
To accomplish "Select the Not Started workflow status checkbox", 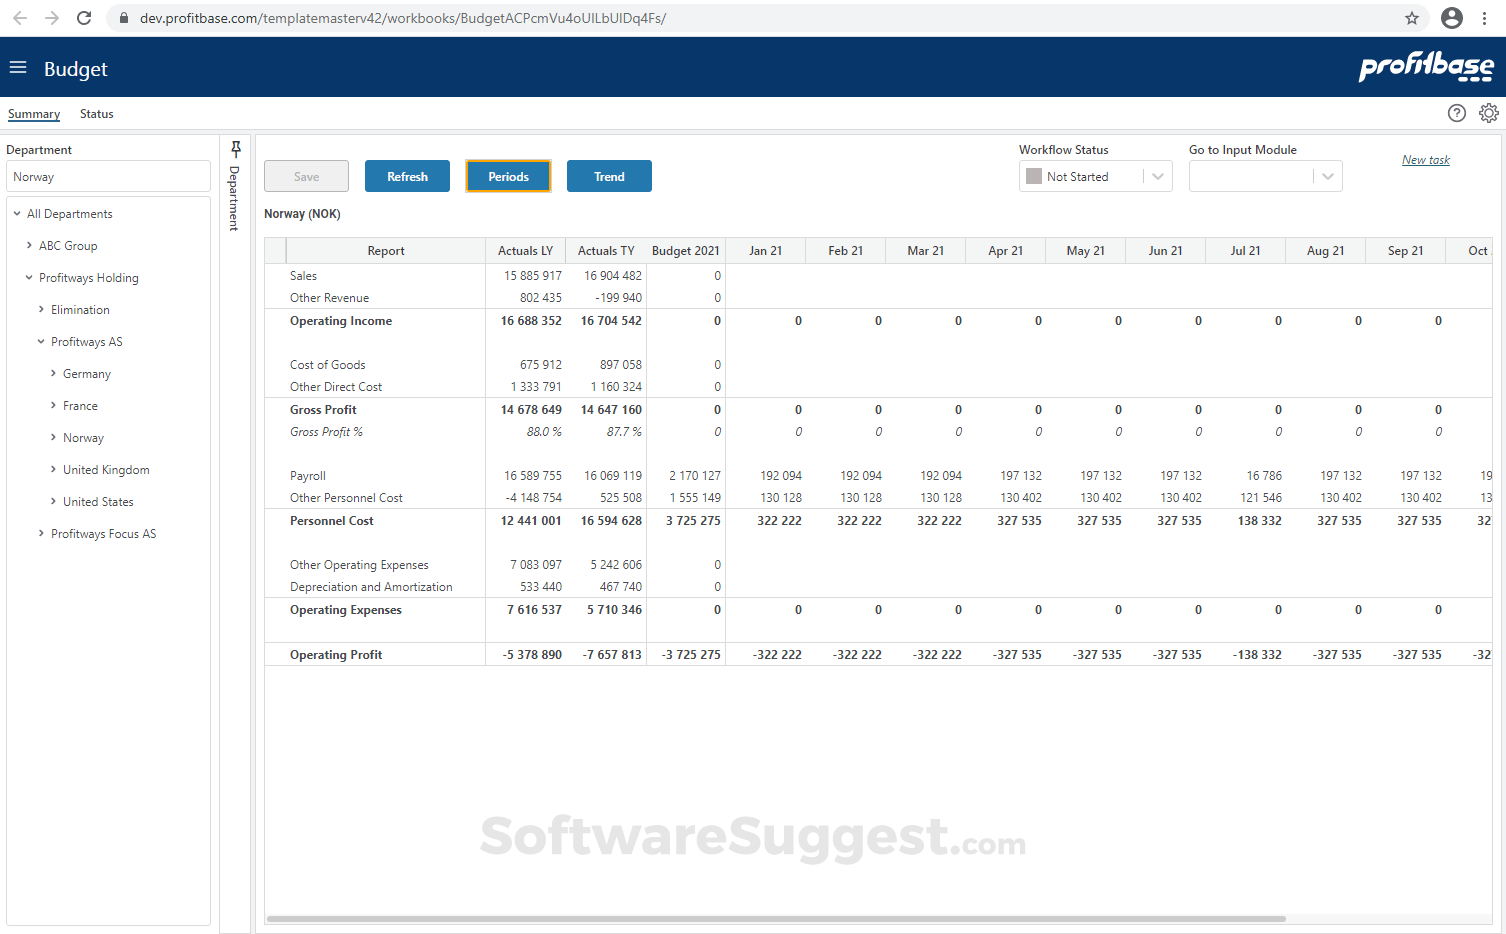I will pos(1035,176).
